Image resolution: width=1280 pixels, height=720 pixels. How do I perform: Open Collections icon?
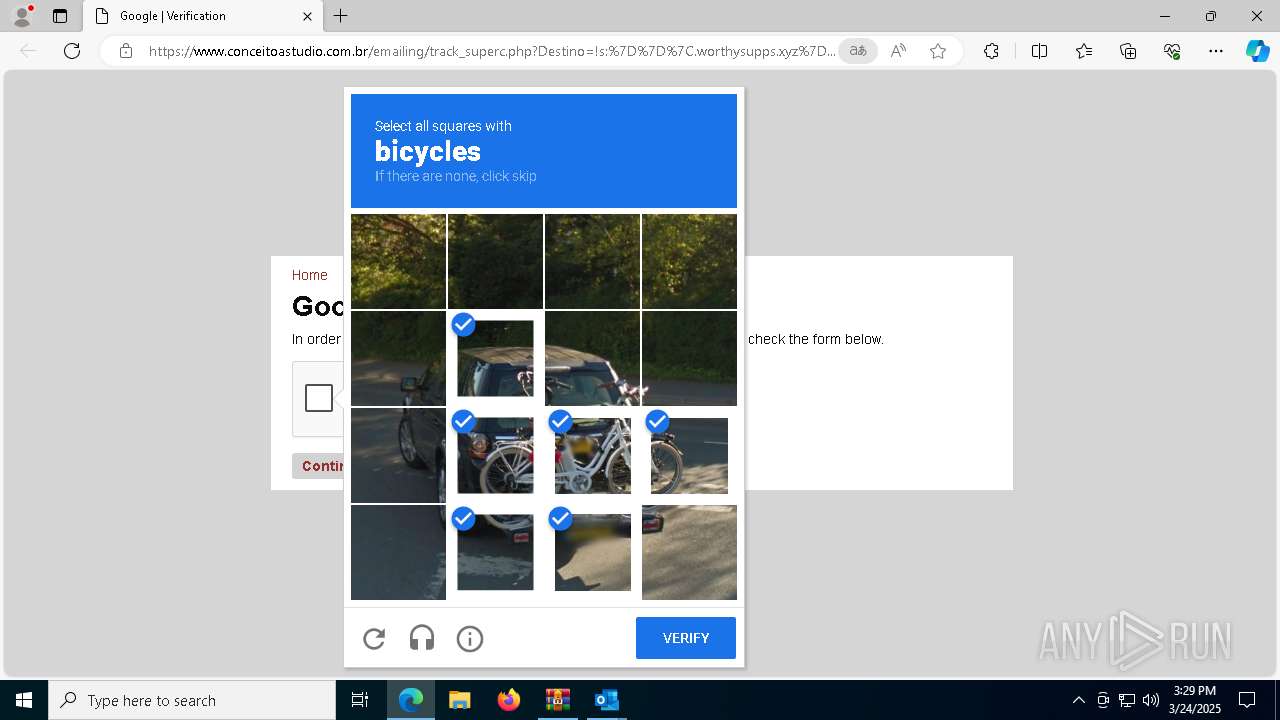[1128, 51]
